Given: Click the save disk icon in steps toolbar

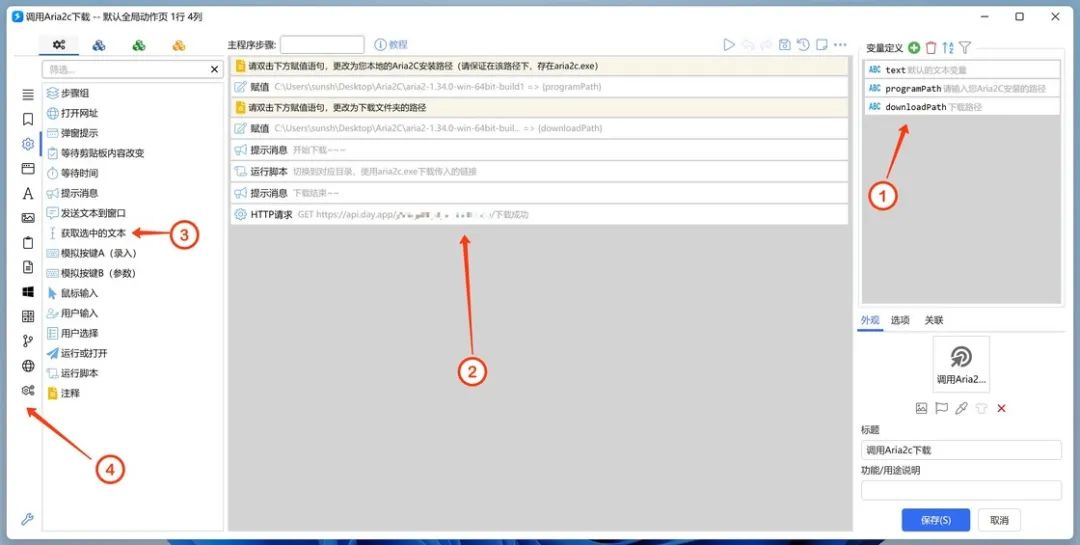Looking at the screenshot, I should click(784, 45).
